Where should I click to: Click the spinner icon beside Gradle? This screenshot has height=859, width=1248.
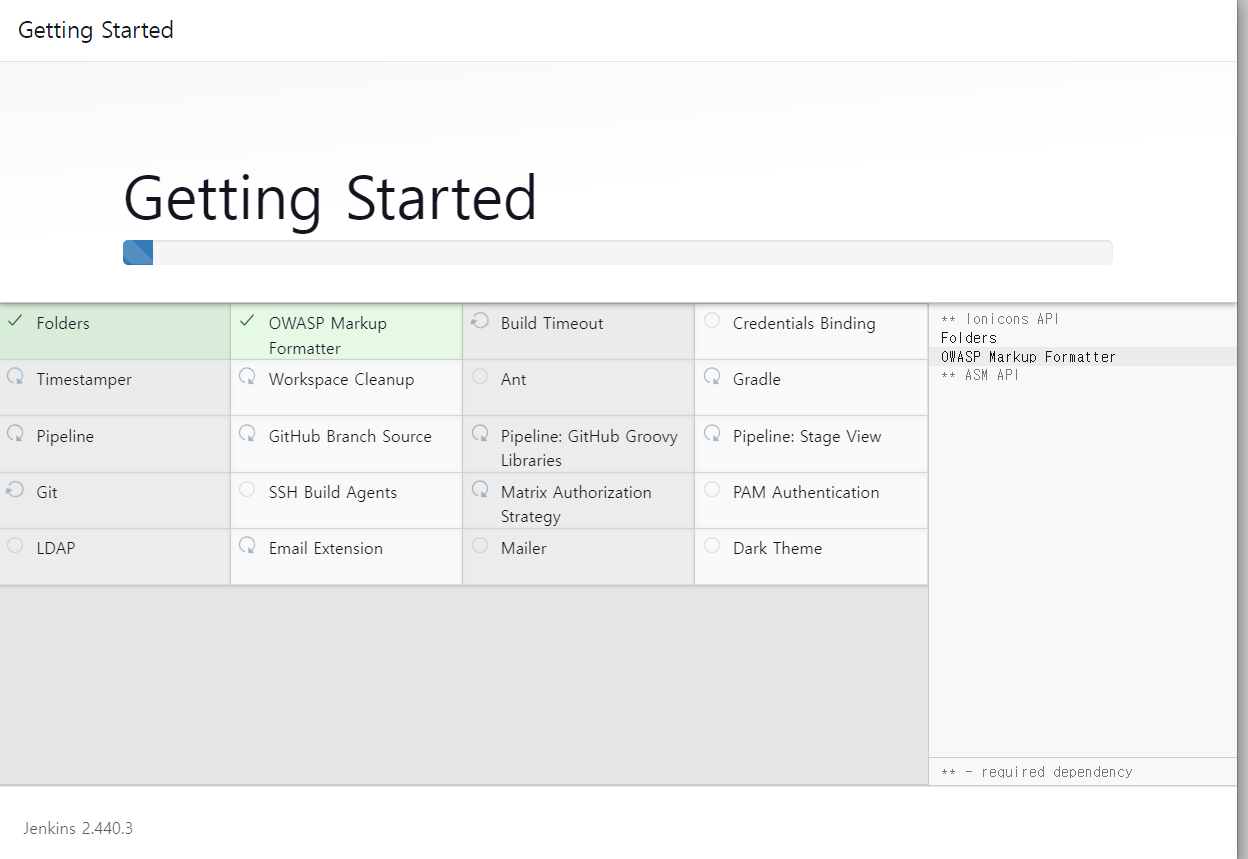(x=712, y=377)
